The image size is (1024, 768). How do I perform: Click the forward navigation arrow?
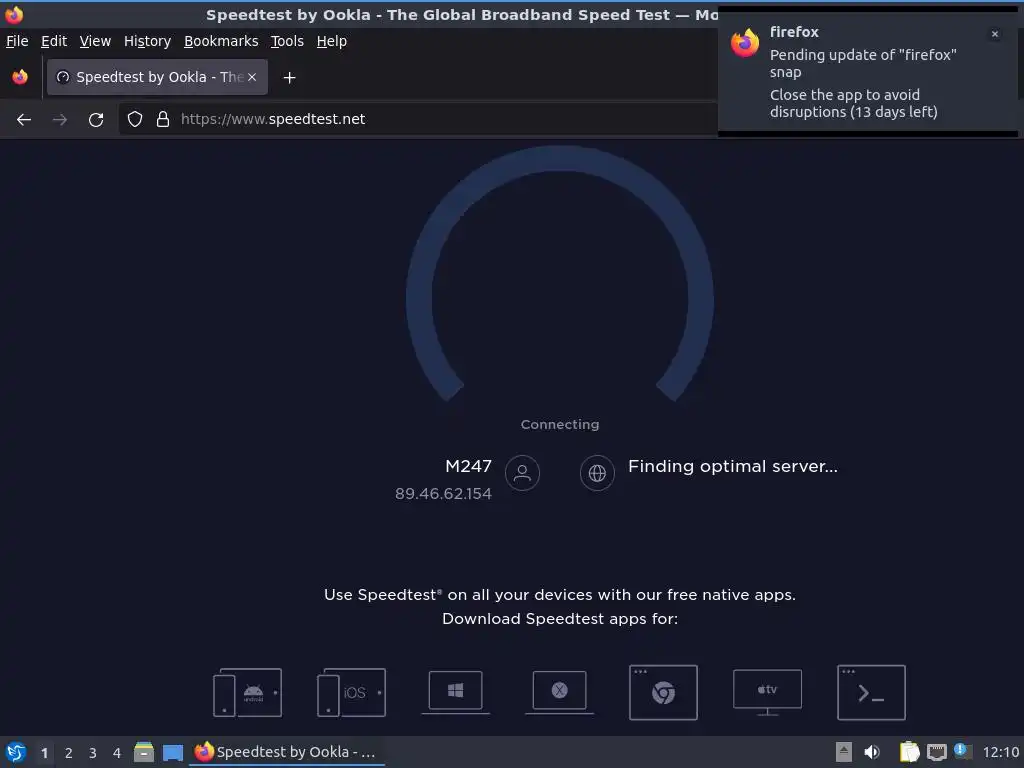[x=59, y=120]
